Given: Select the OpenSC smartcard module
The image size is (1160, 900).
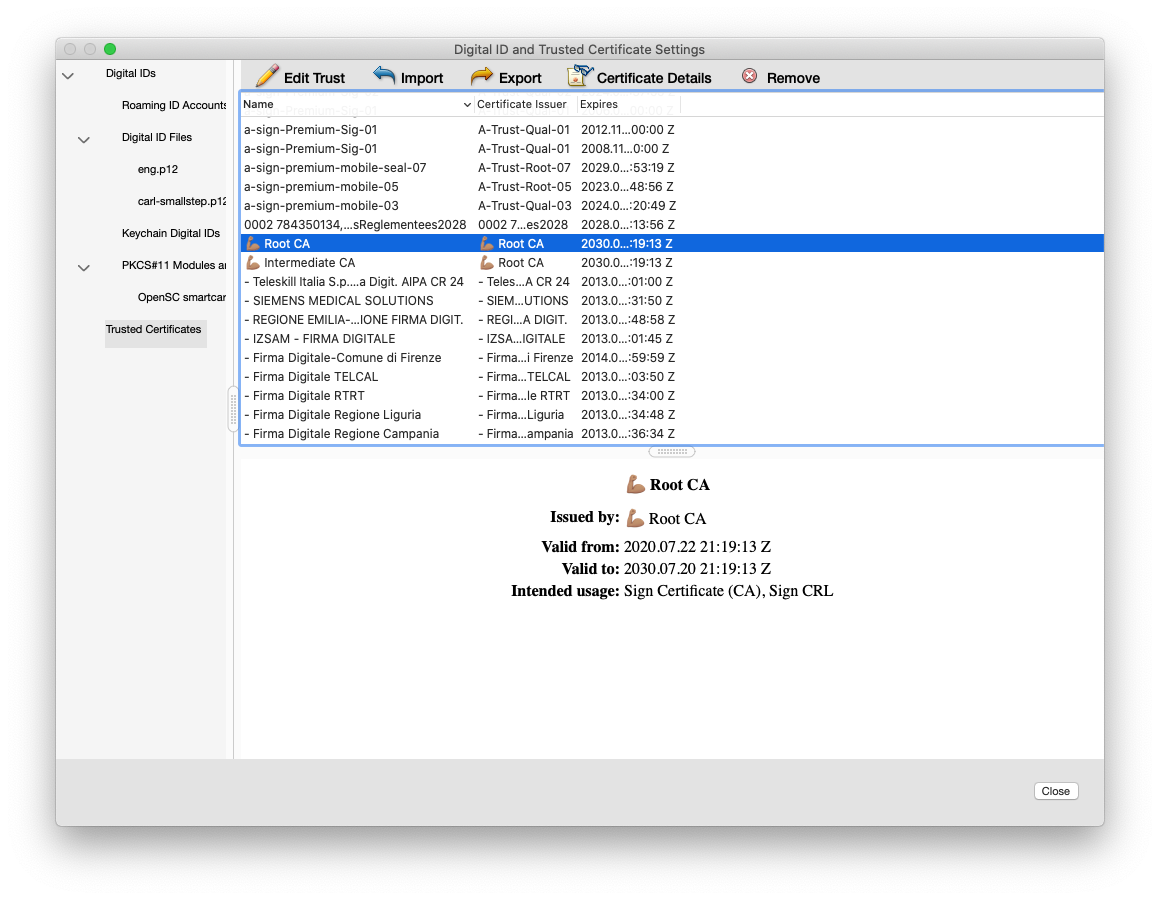Looking at the screenshot, I should (182, 297).
